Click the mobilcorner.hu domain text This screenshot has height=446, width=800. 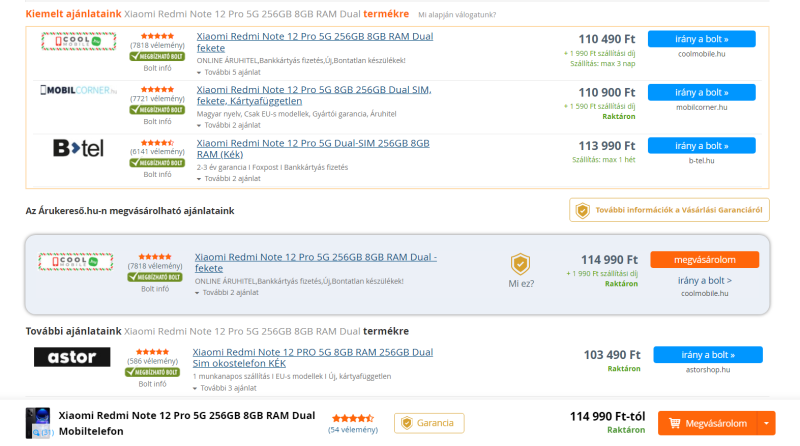click(702, 107)
